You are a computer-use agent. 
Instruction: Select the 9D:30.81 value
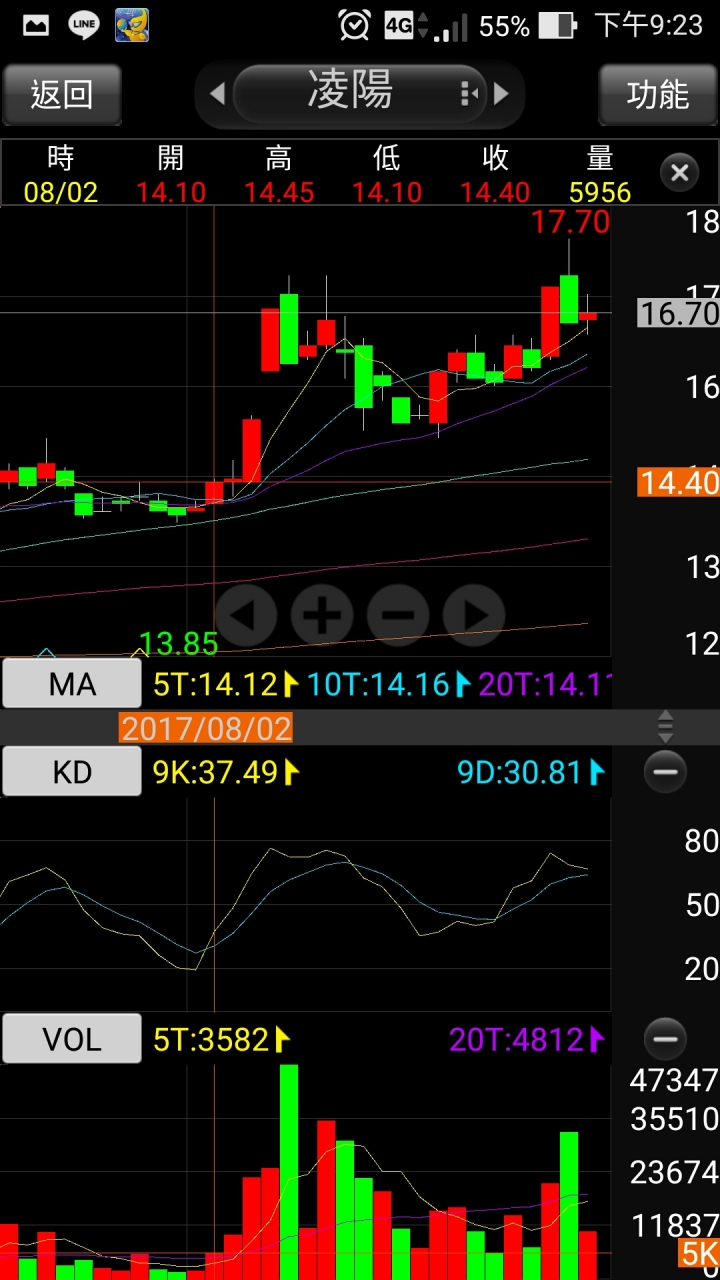click(x=531, y=772)
